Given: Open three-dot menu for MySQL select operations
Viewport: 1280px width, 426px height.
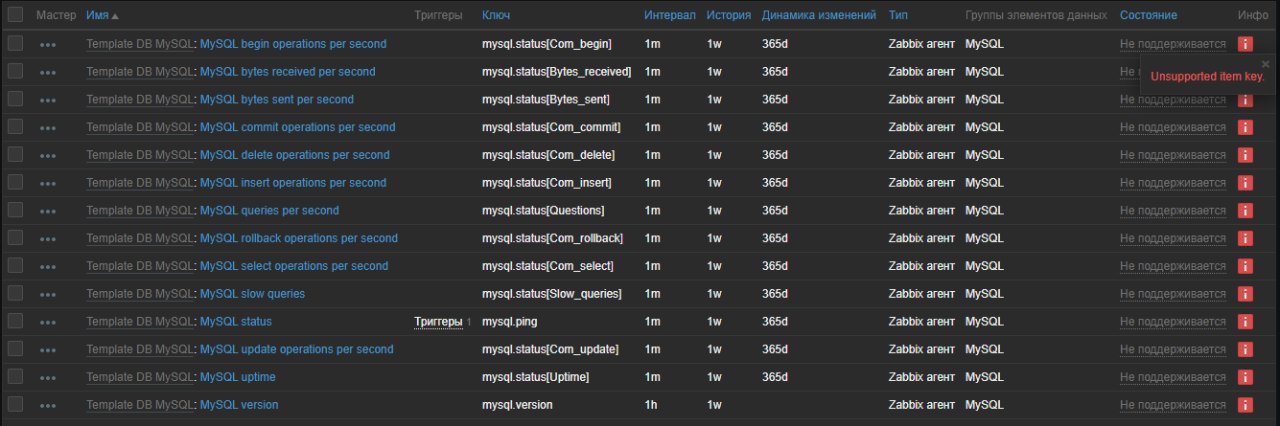Looking at the screenshot, I should pyautogui.click(x=48, y=266).
